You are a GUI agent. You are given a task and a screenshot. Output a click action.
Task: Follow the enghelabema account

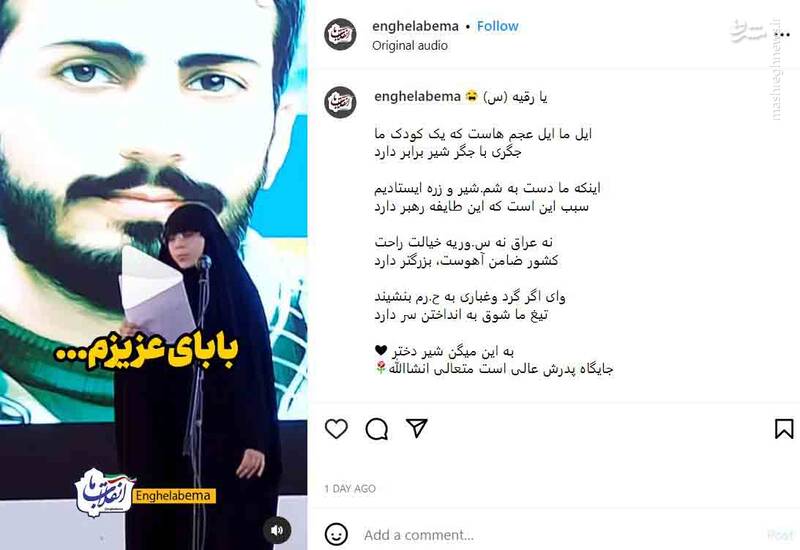click(497, 26)
